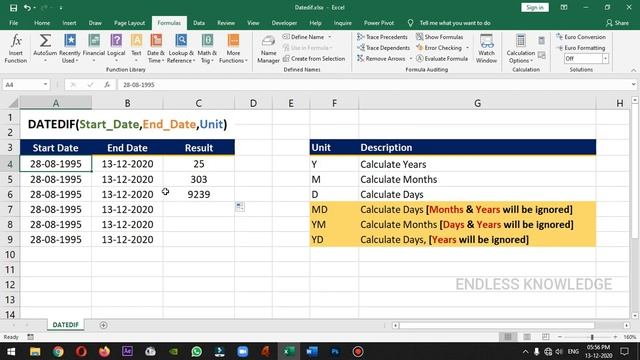Open the Error Checking dropdown arrow
The width and height of the screenshot is (640, 360).
(x=467, y=48)
